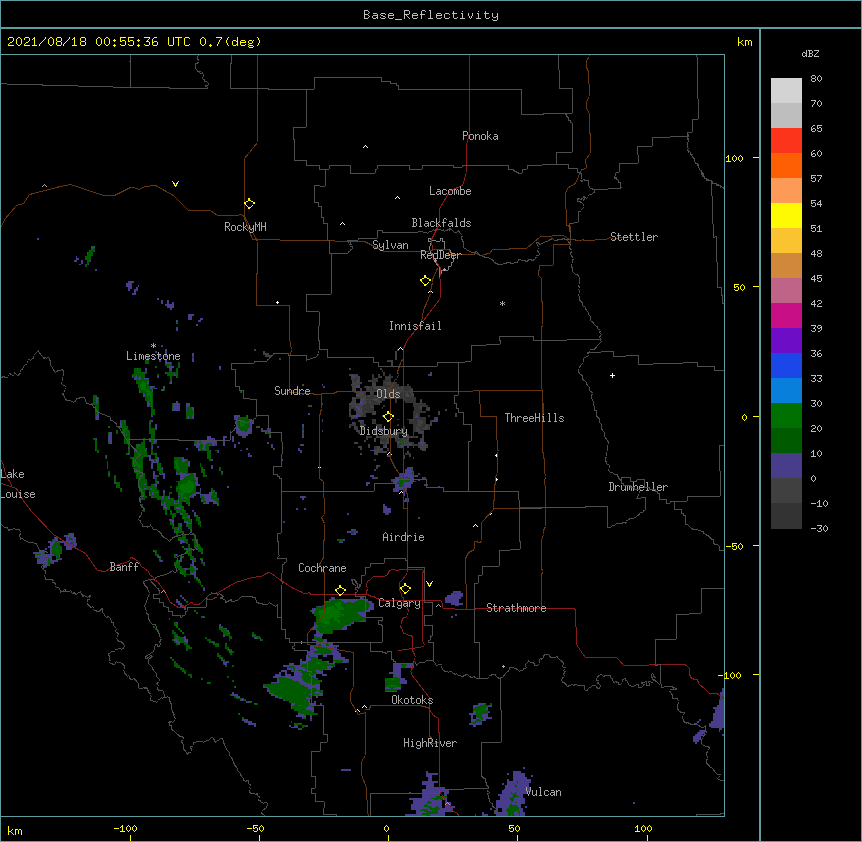Click the yellow diamond marker between Olds and Didsbury
This screenshot has height=842, width=862.
389,417
